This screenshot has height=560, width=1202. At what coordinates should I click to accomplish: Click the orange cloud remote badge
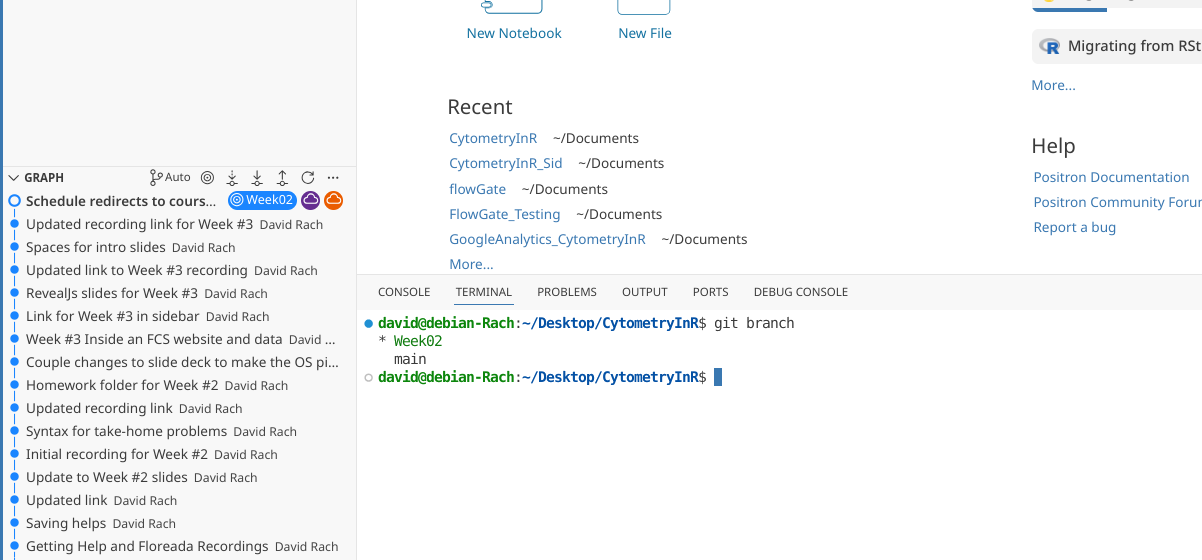click(x=333, y=201)
